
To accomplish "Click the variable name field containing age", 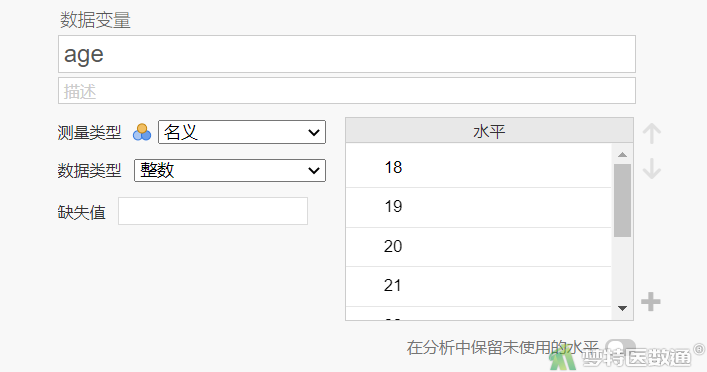I will 347,54.
